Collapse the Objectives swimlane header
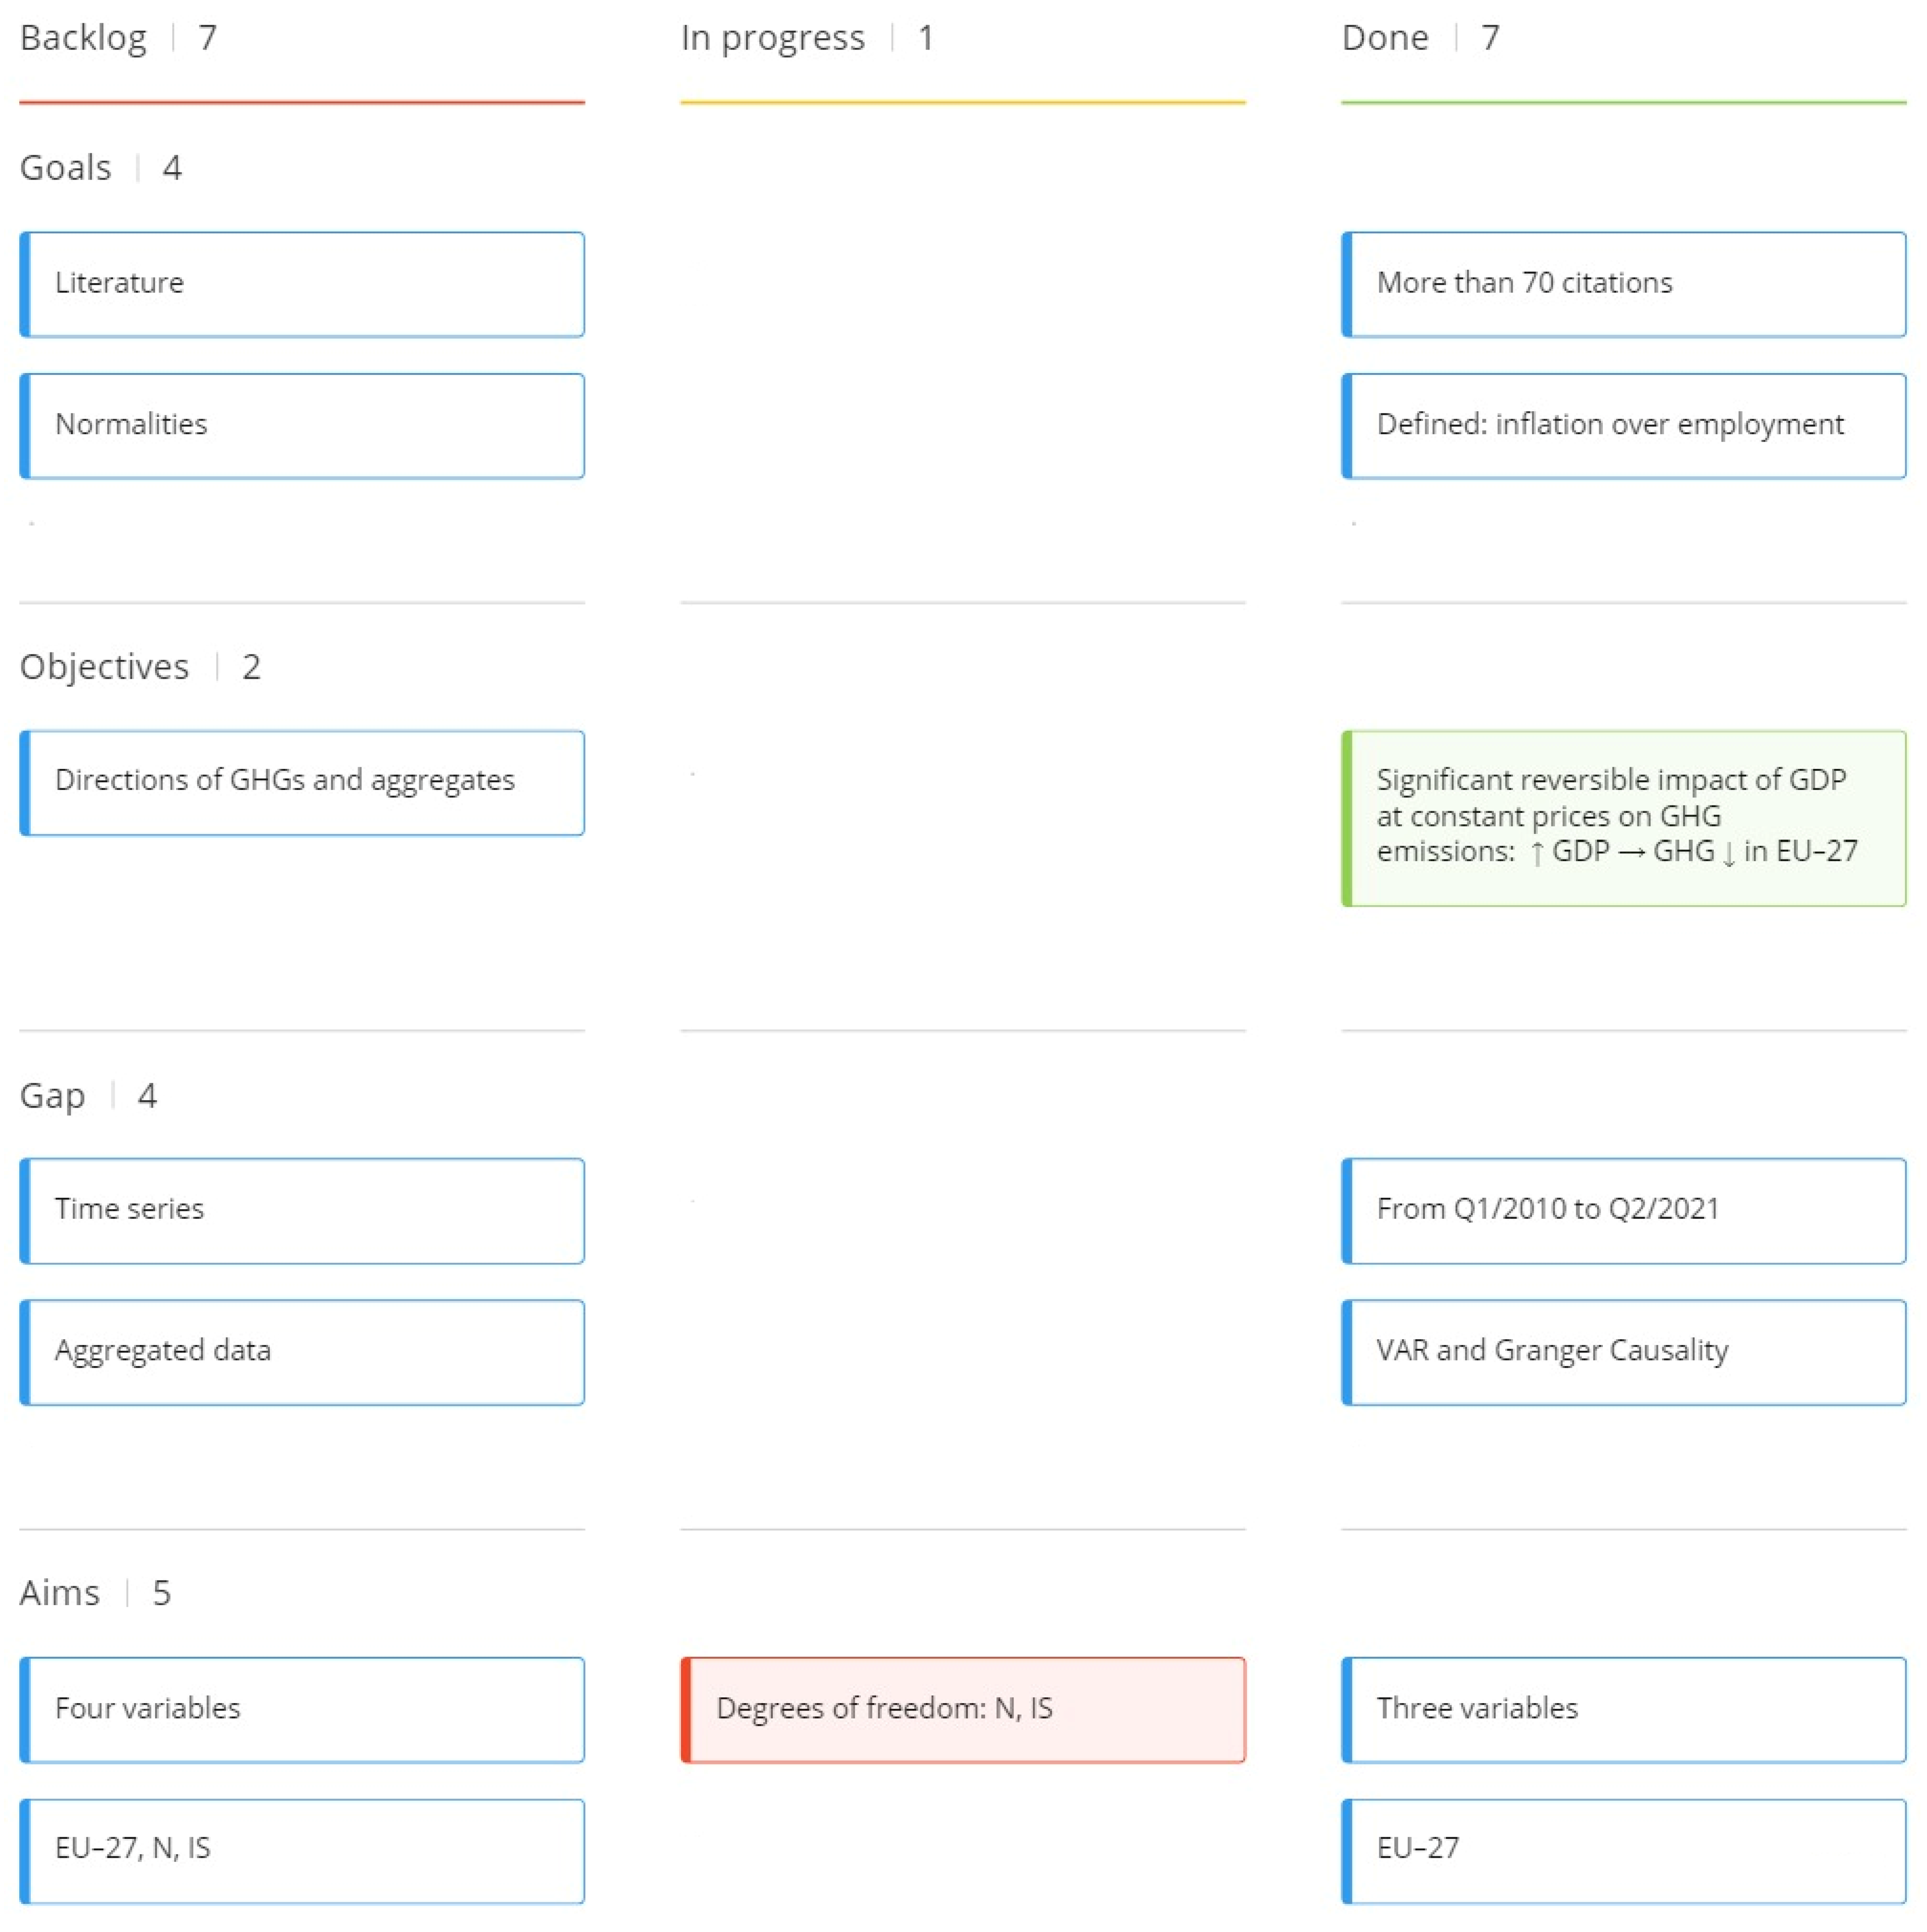Screen dimensions: 1927x1932 [104, 667]
